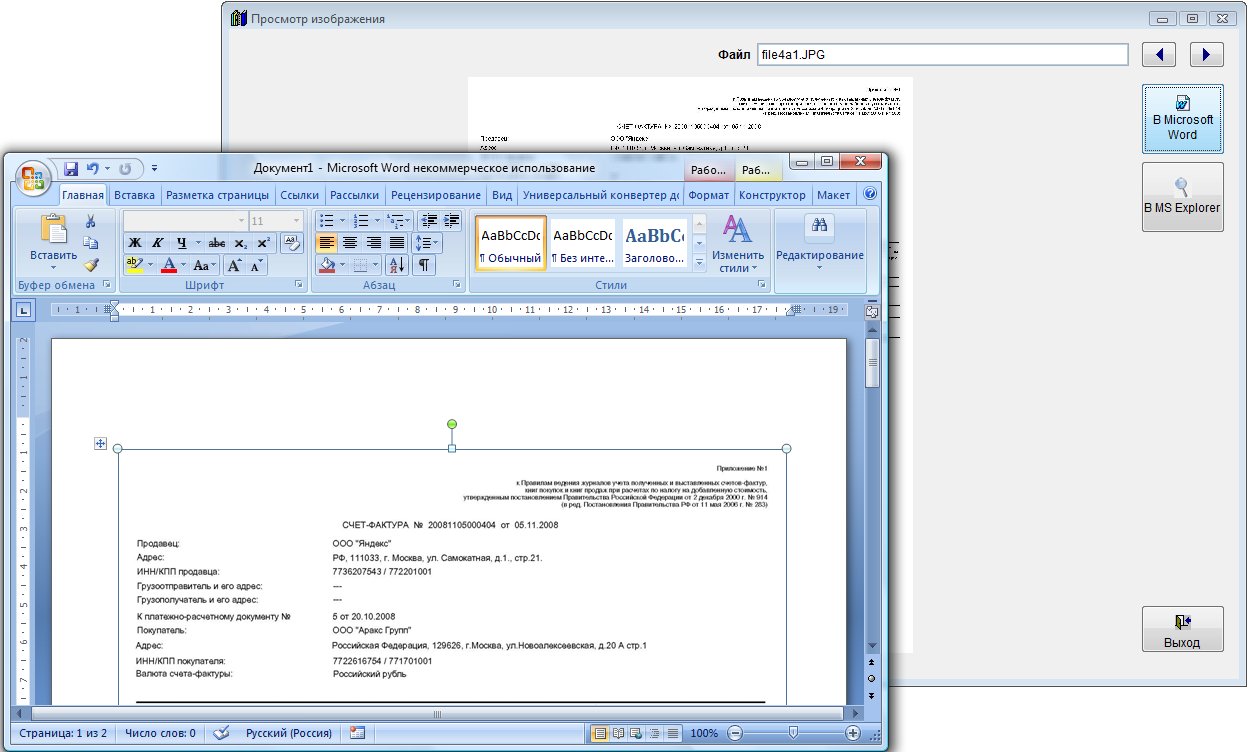Increase font size with the large A
The width and height of the screenshot is (1250, 752).
234,265
